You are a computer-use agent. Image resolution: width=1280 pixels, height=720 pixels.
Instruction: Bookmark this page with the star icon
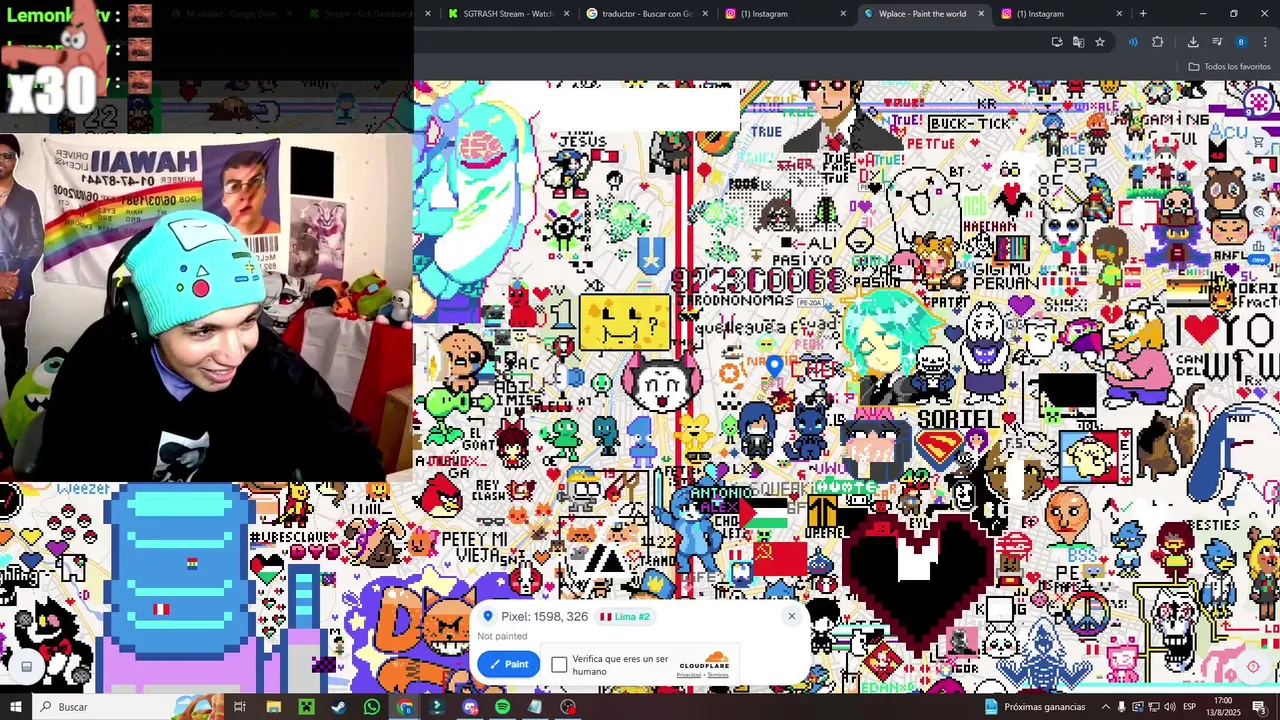point(1100,42)
